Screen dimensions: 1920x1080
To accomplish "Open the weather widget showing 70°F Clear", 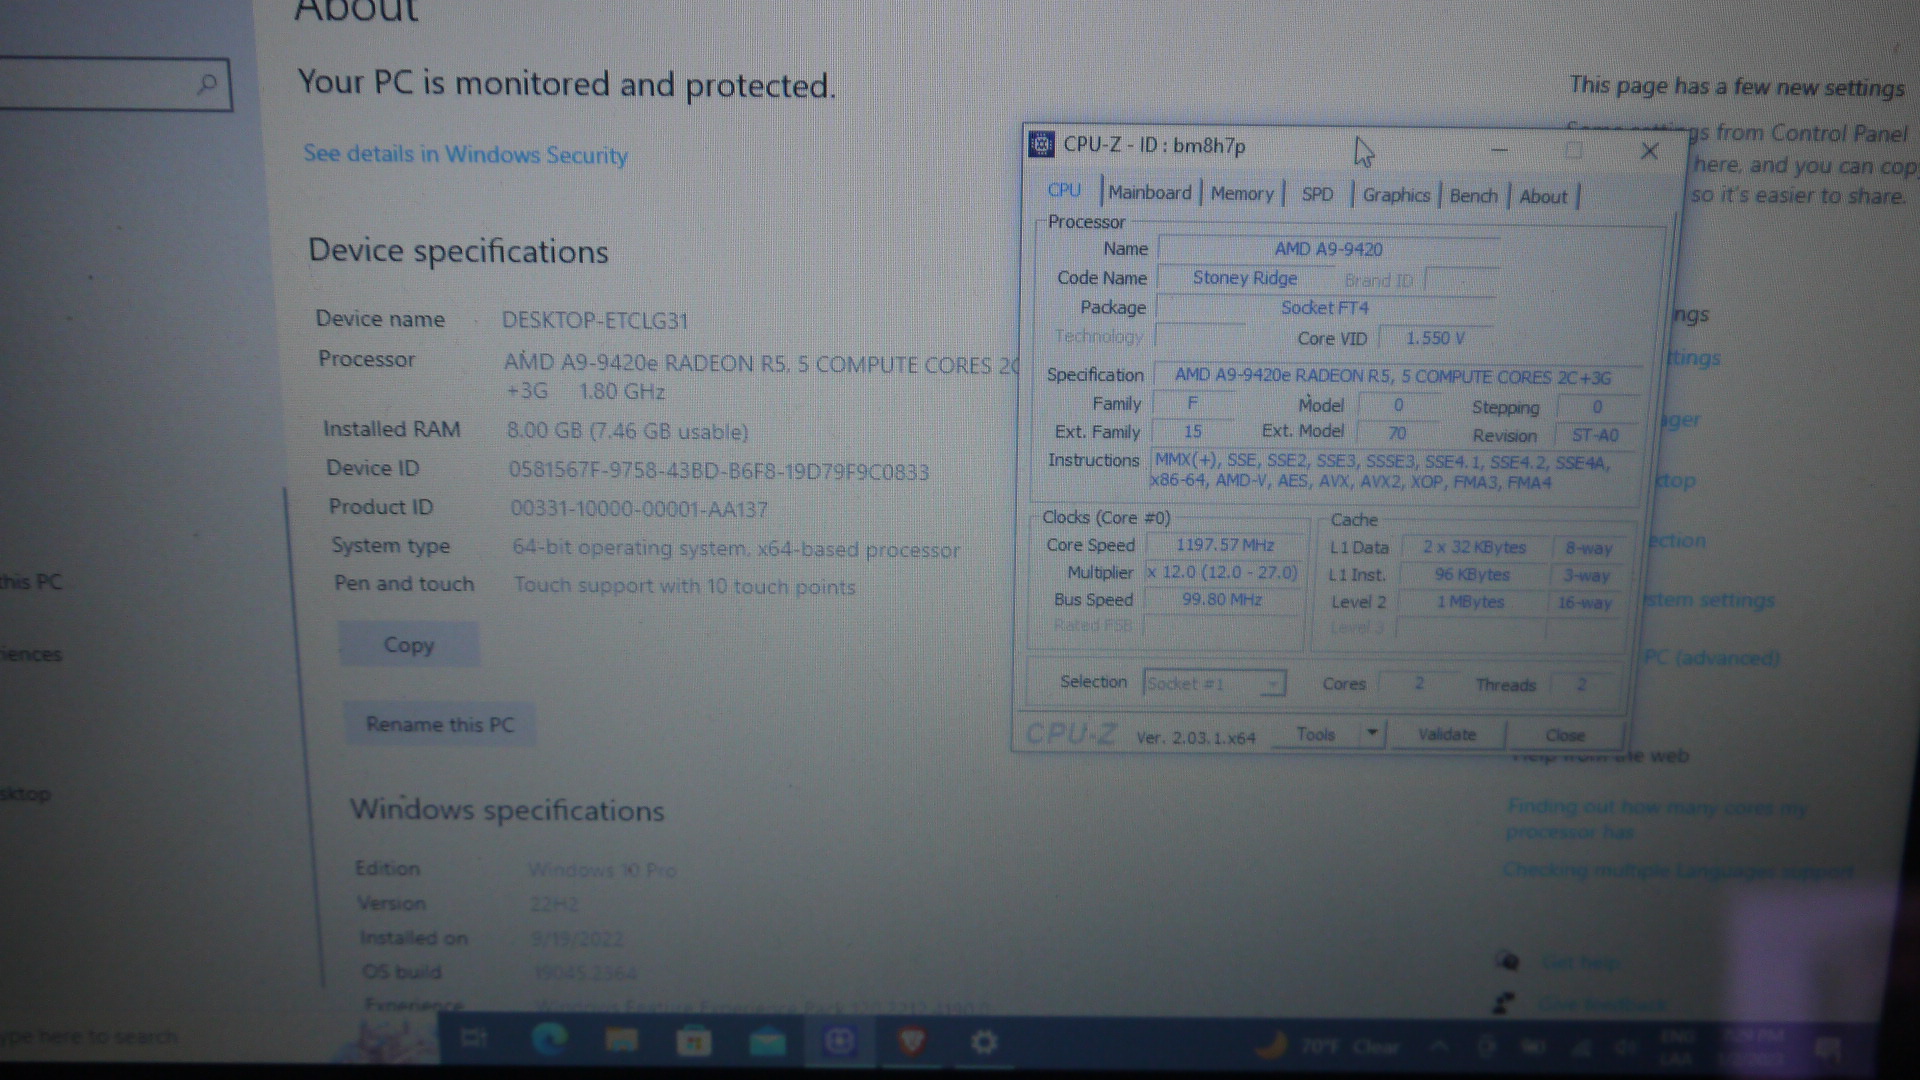I will 1327,1047.
